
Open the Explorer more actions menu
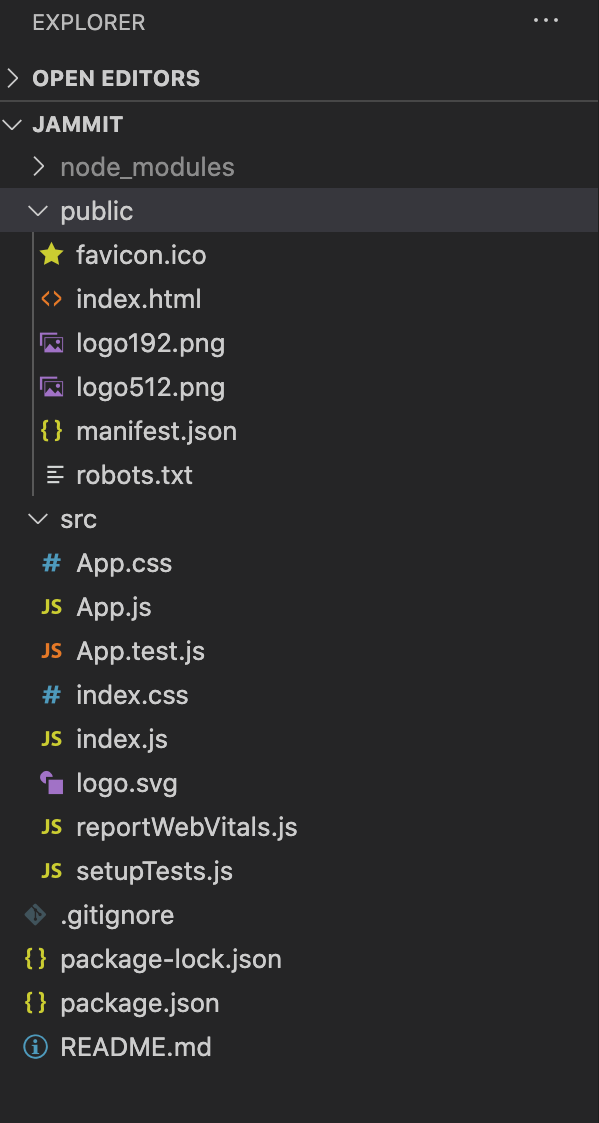pyautogui.click(x=546, y=20)
